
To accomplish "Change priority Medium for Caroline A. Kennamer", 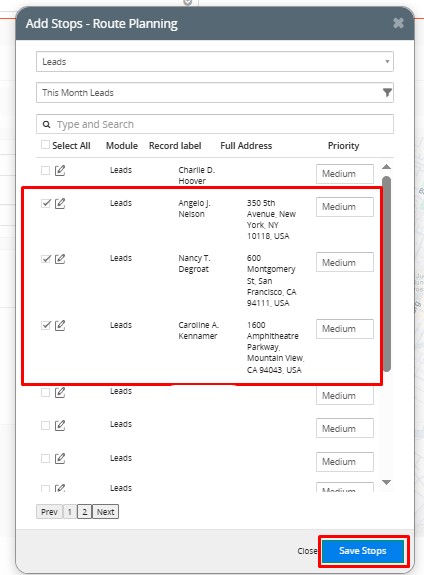I will tap(345, 329).
